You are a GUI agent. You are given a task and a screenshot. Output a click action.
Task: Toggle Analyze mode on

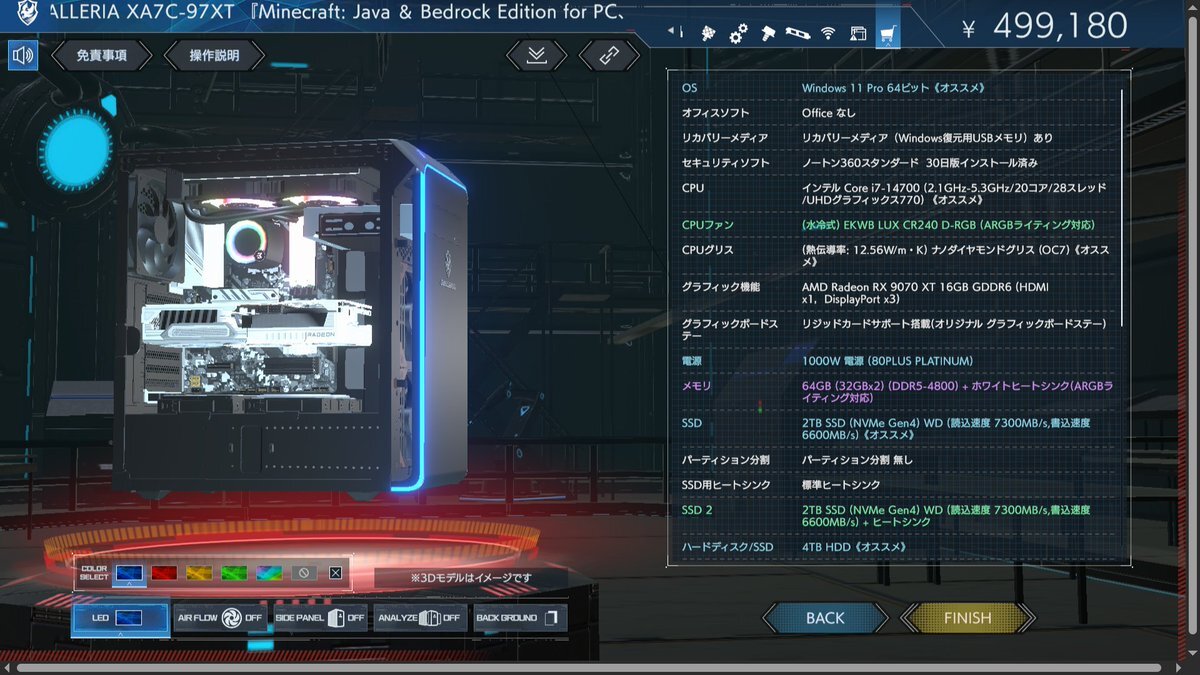(x=420, y=618)
